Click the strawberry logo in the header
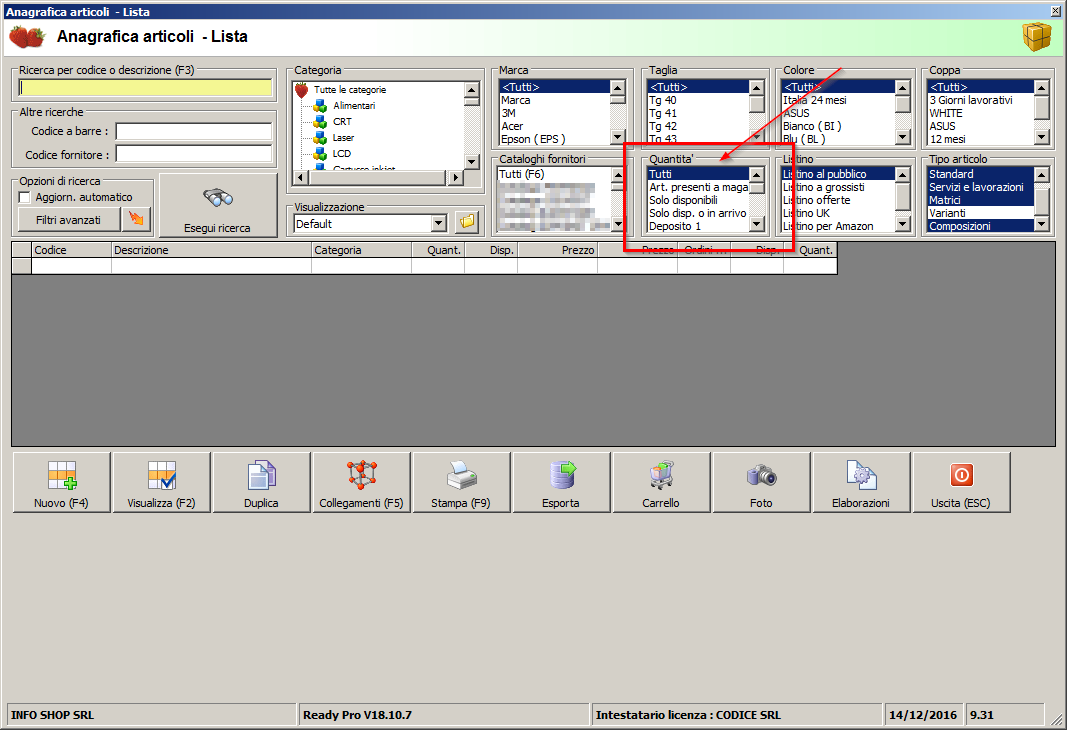This screenshot has height=730, width=1067. (27, 37)
